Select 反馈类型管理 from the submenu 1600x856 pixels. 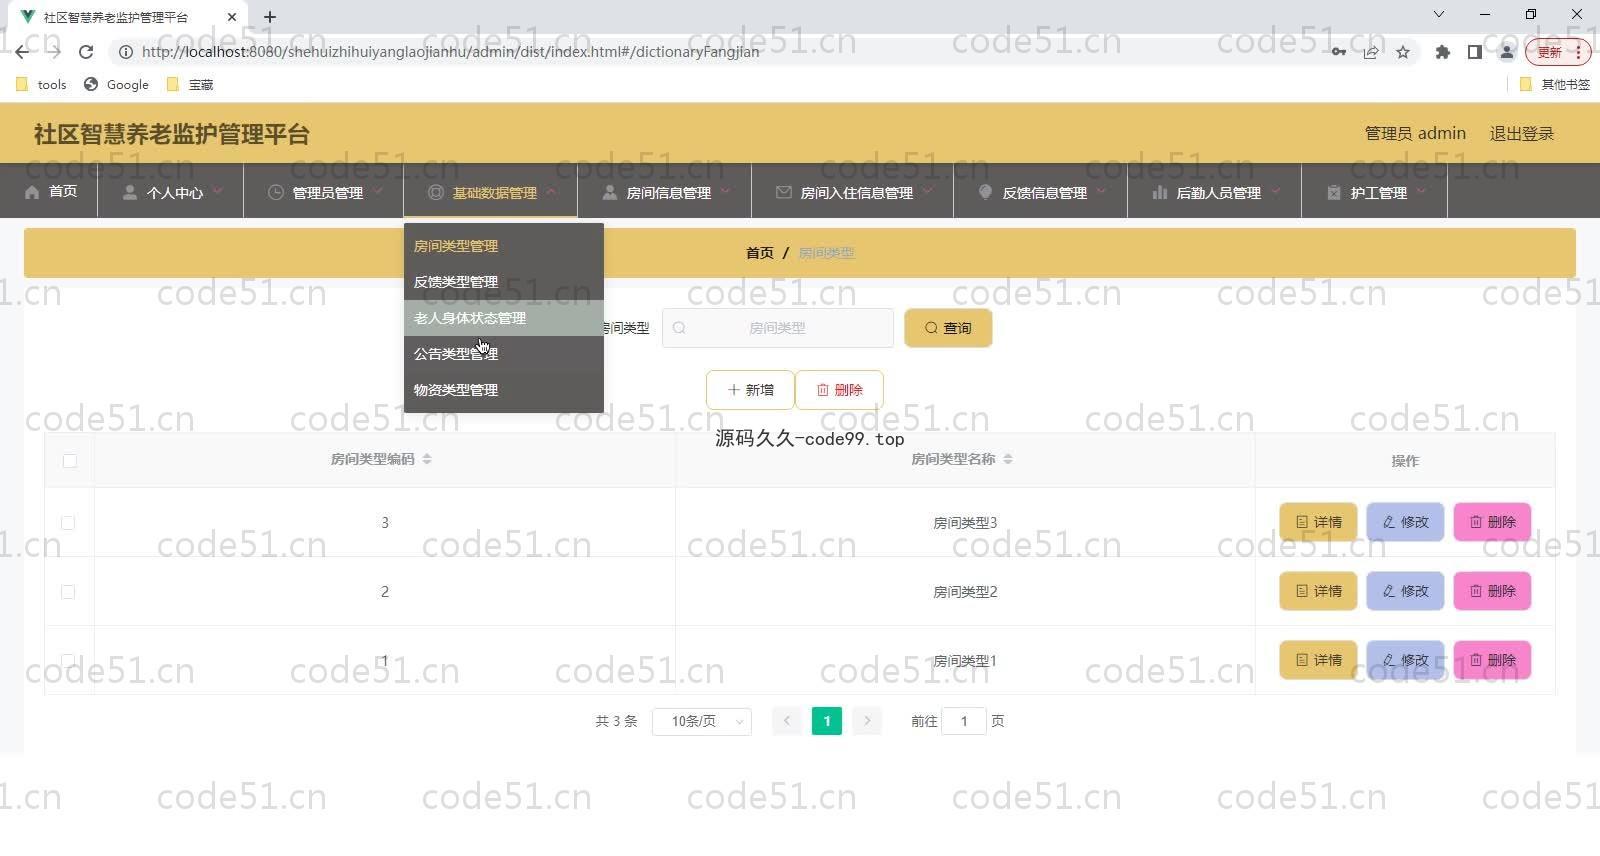pyautogui.click(x=504, y=282)
